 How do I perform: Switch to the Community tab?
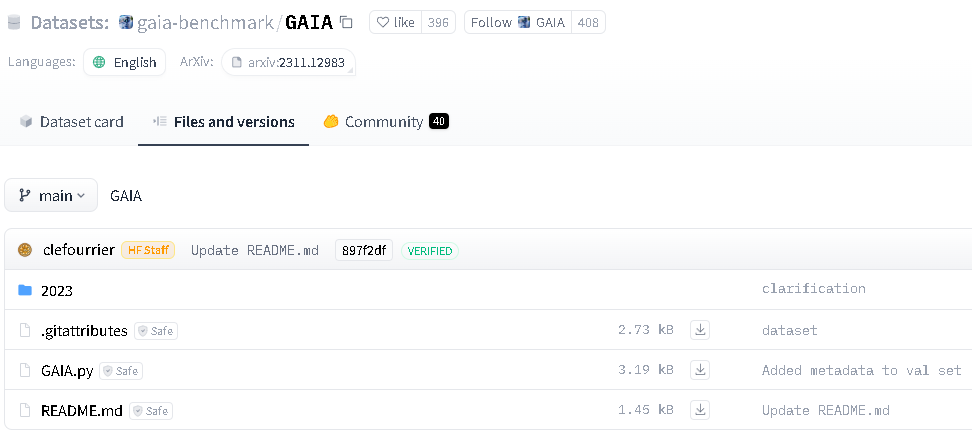tap(386, 121)
